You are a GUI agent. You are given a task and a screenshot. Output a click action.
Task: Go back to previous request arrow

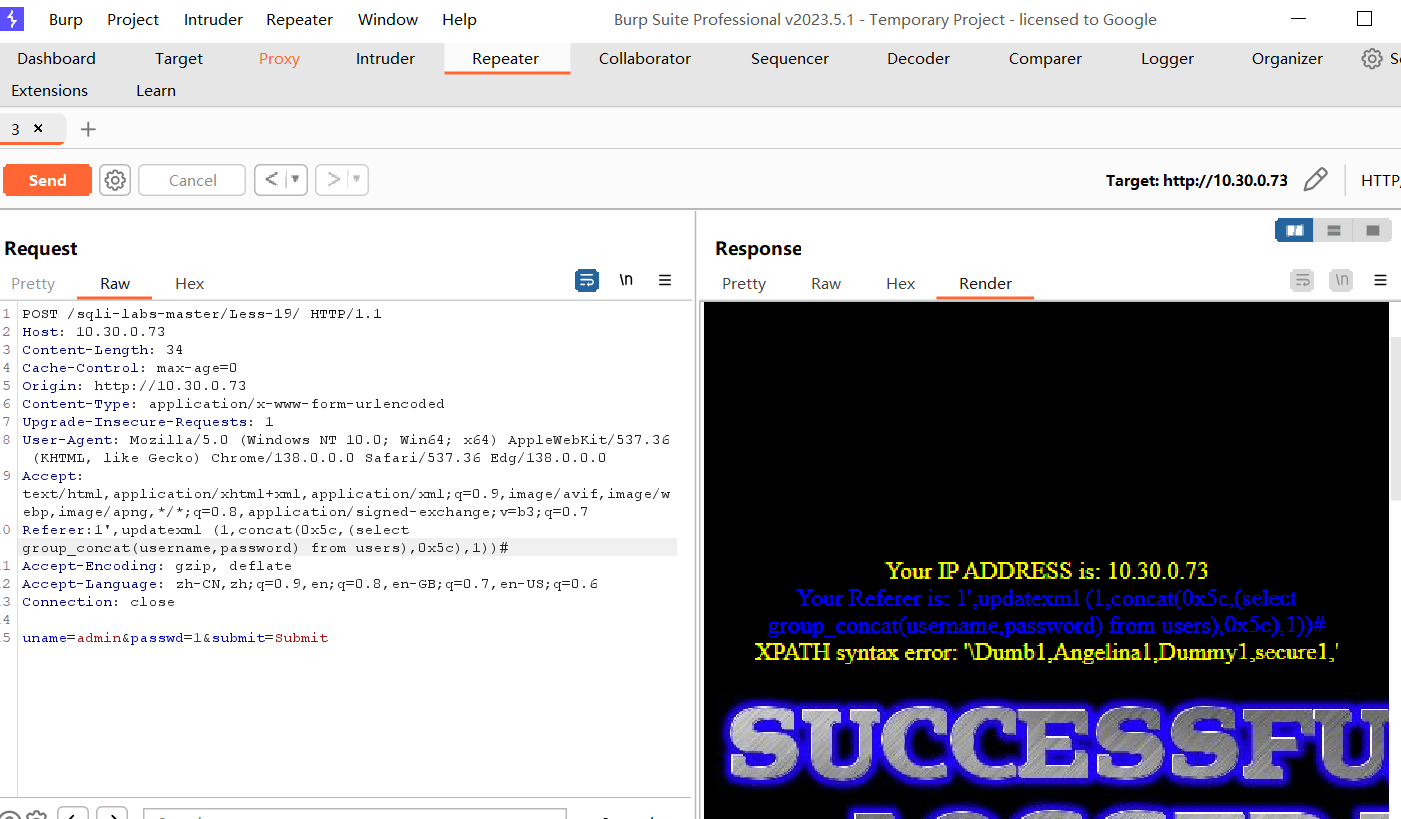coord(272,180)
